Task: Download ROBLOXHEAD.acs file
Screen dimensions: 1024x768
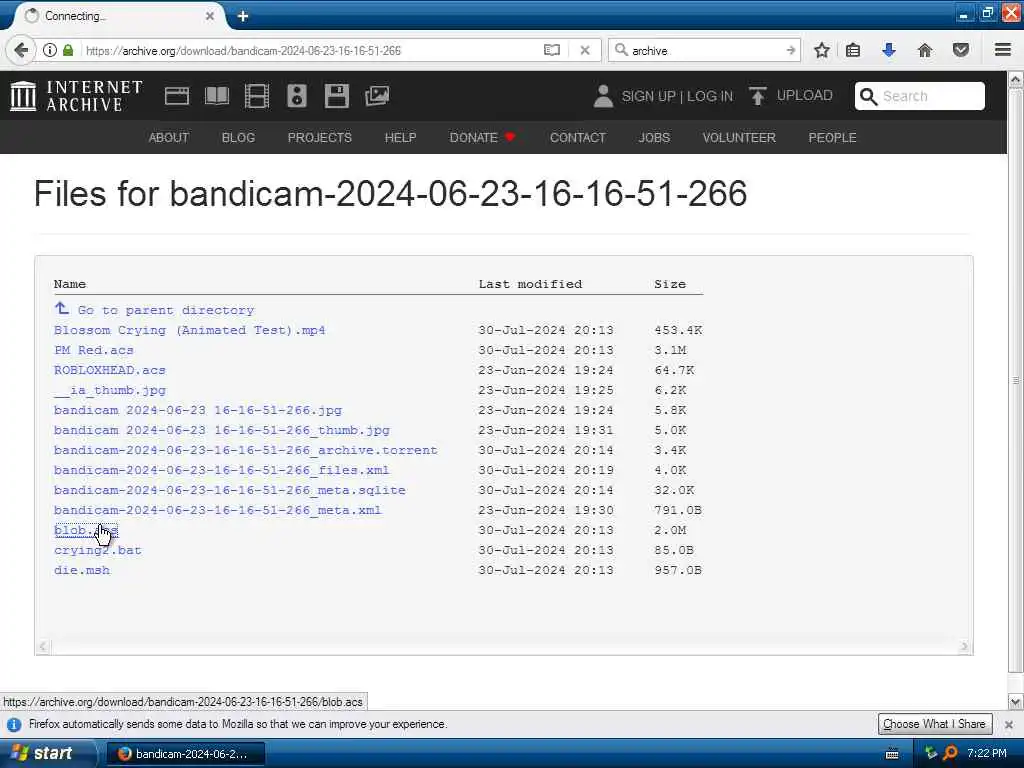Action: click(x=110, y=370)
